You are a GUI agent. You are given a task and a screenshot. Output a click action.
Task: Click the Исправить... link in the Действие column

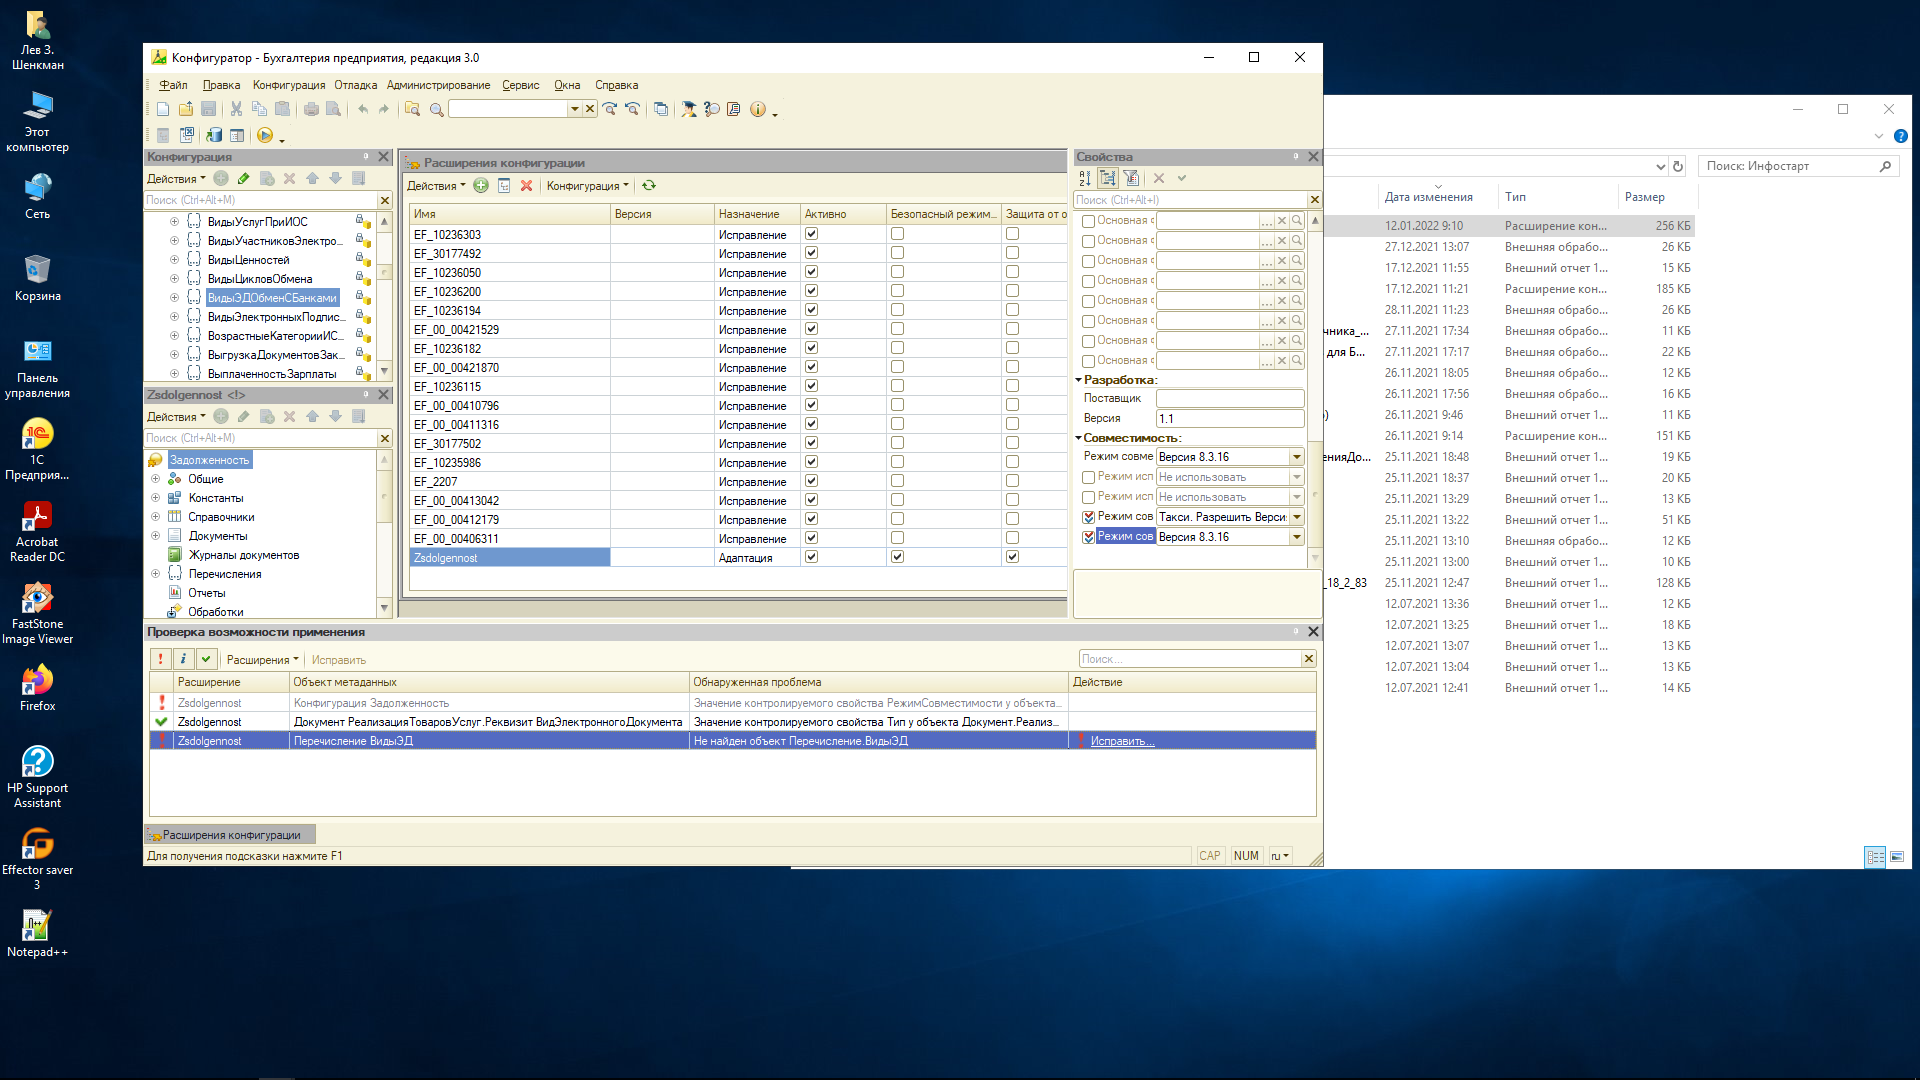coord(1122,741)
